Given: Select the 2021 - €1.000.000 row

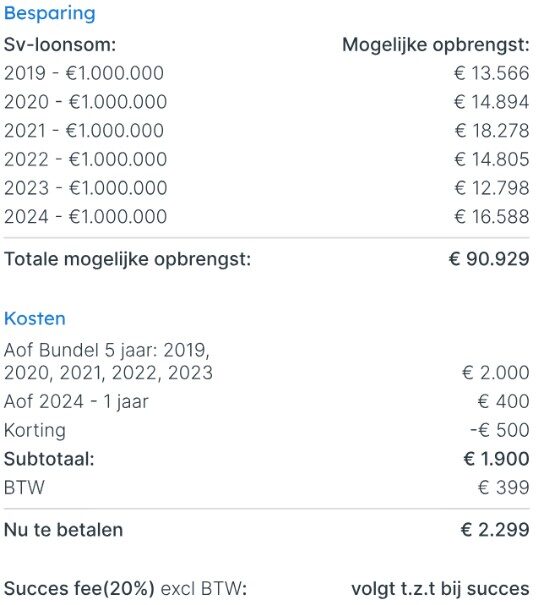Looking at the screenshot, I should click(267, 130).
